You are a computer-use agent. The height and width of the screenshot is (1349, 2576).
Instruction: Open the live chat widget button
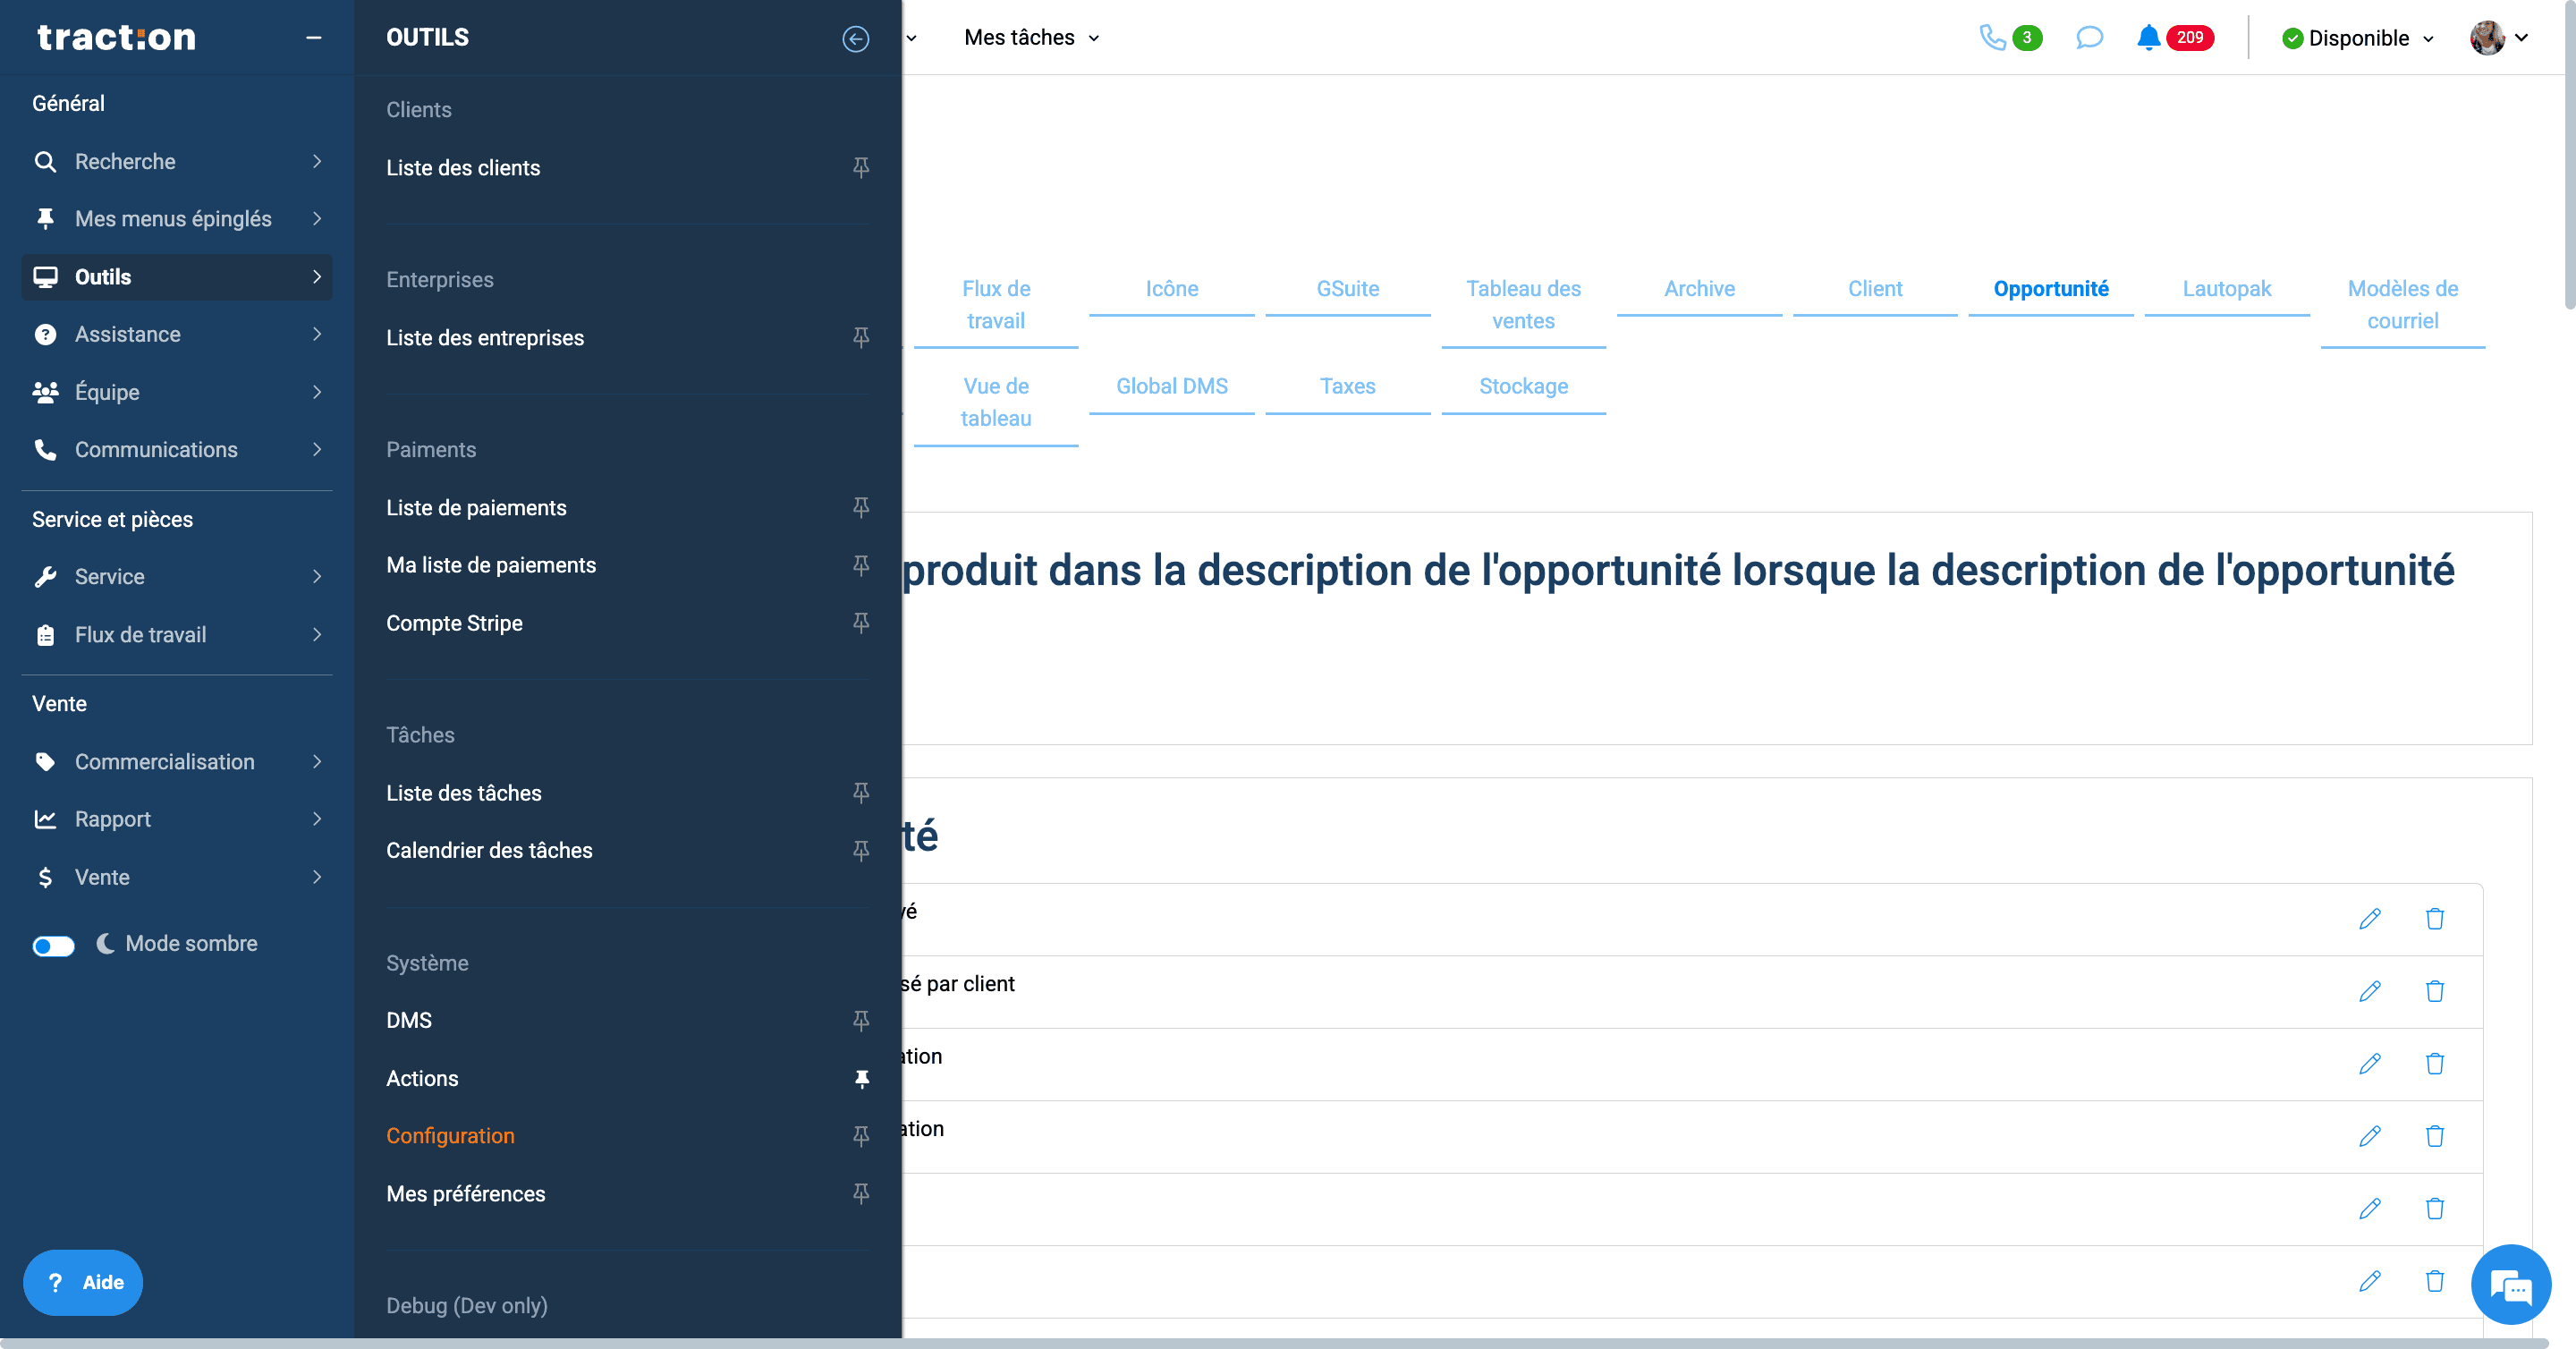[2510, 1284]
